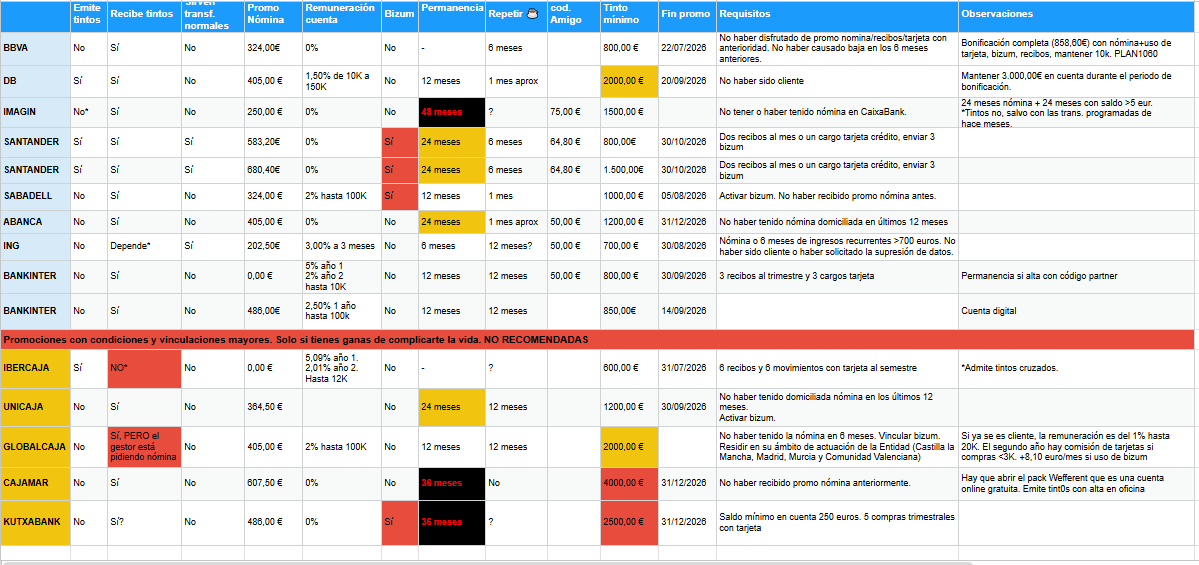1199x565 pixels.
Task: Click the 22/07/2026 fin promo date
Action: coord(687,48)
